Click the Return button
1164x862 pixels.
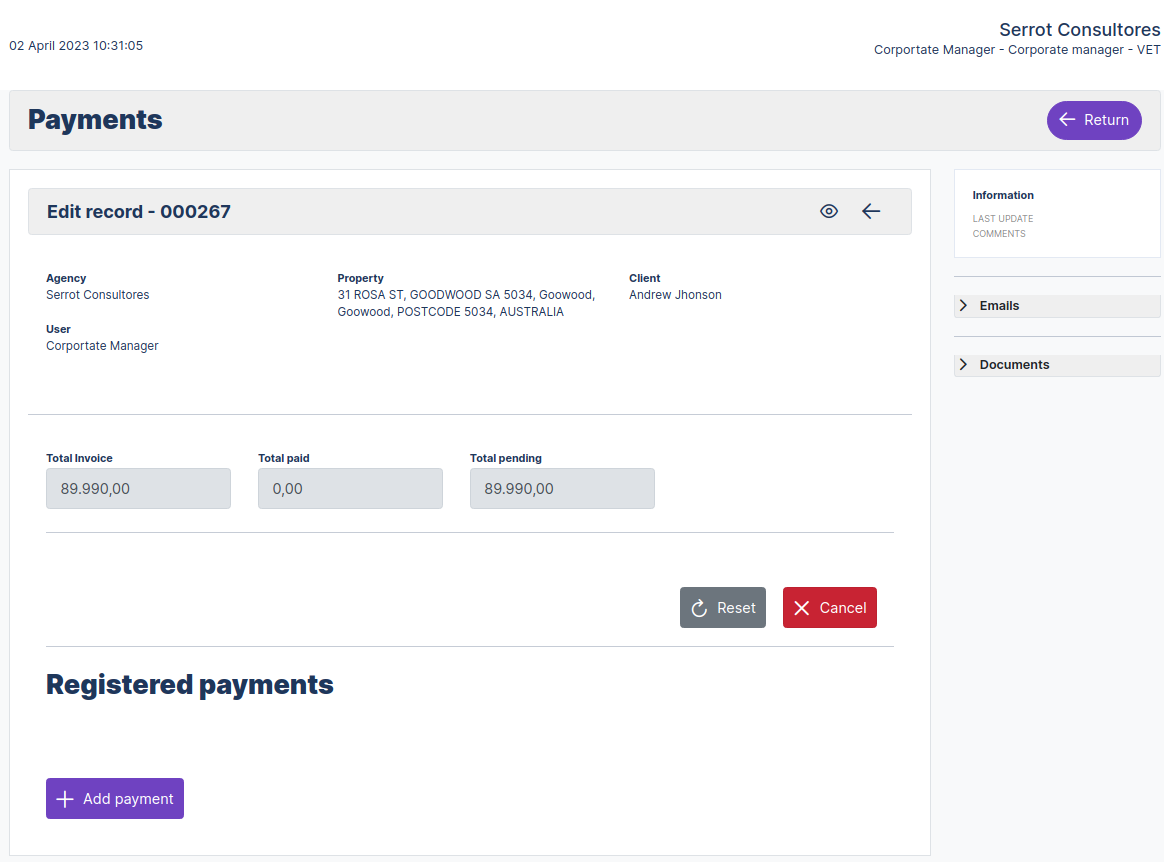click(x=1094, y=120)
